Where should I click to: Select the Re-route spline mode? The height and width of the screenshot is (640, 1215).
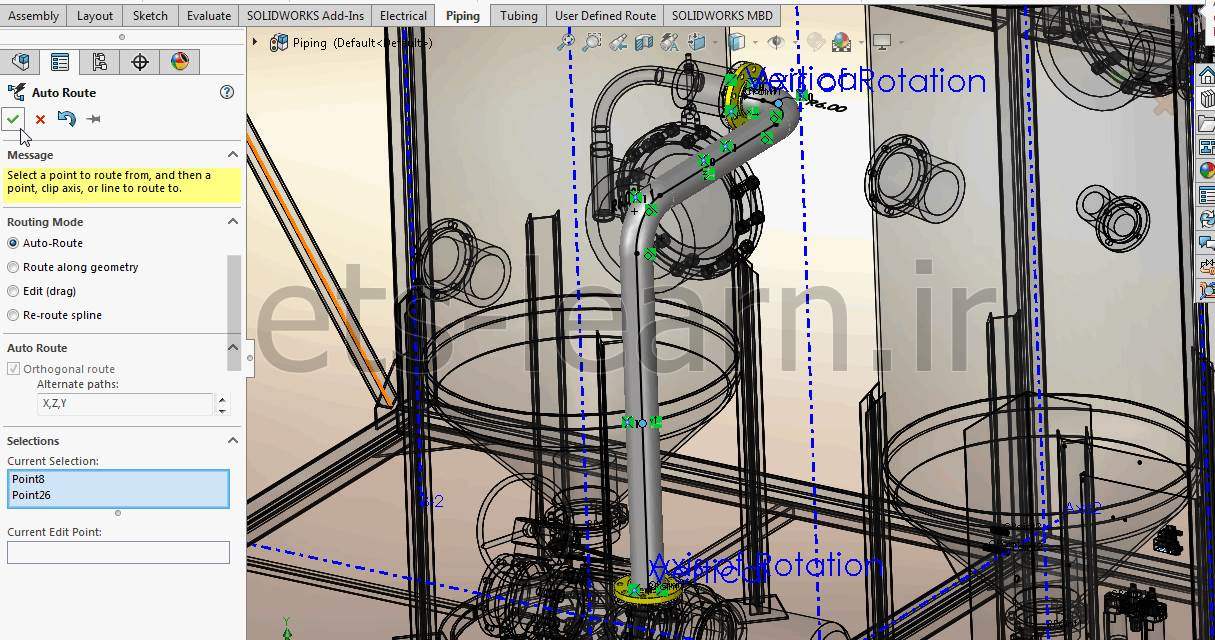[13, 315]
